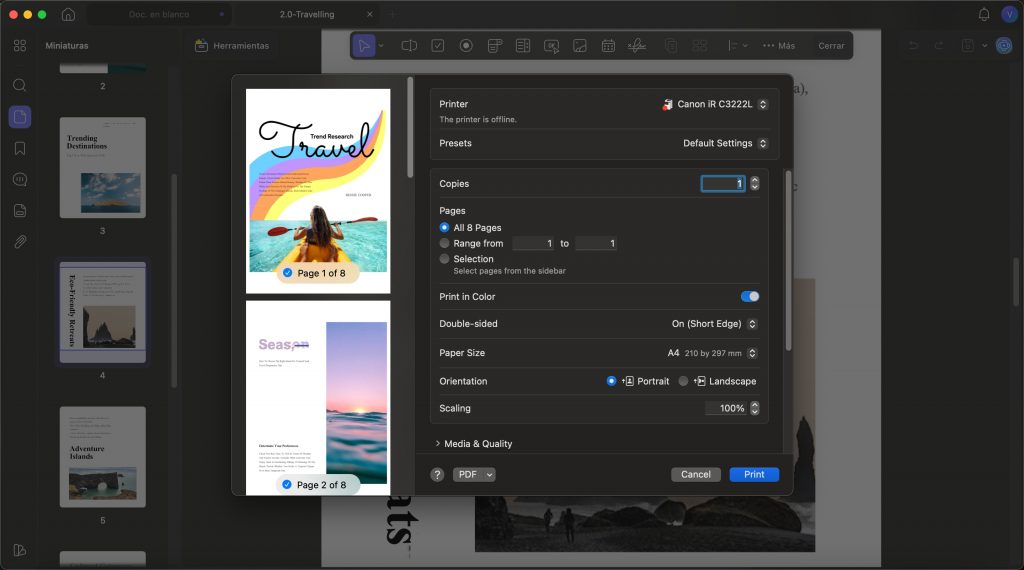1024x570 pixels.
Task: Open the Double-sided On (Short Edge) dropdown
Action: [x=714, y=324]
